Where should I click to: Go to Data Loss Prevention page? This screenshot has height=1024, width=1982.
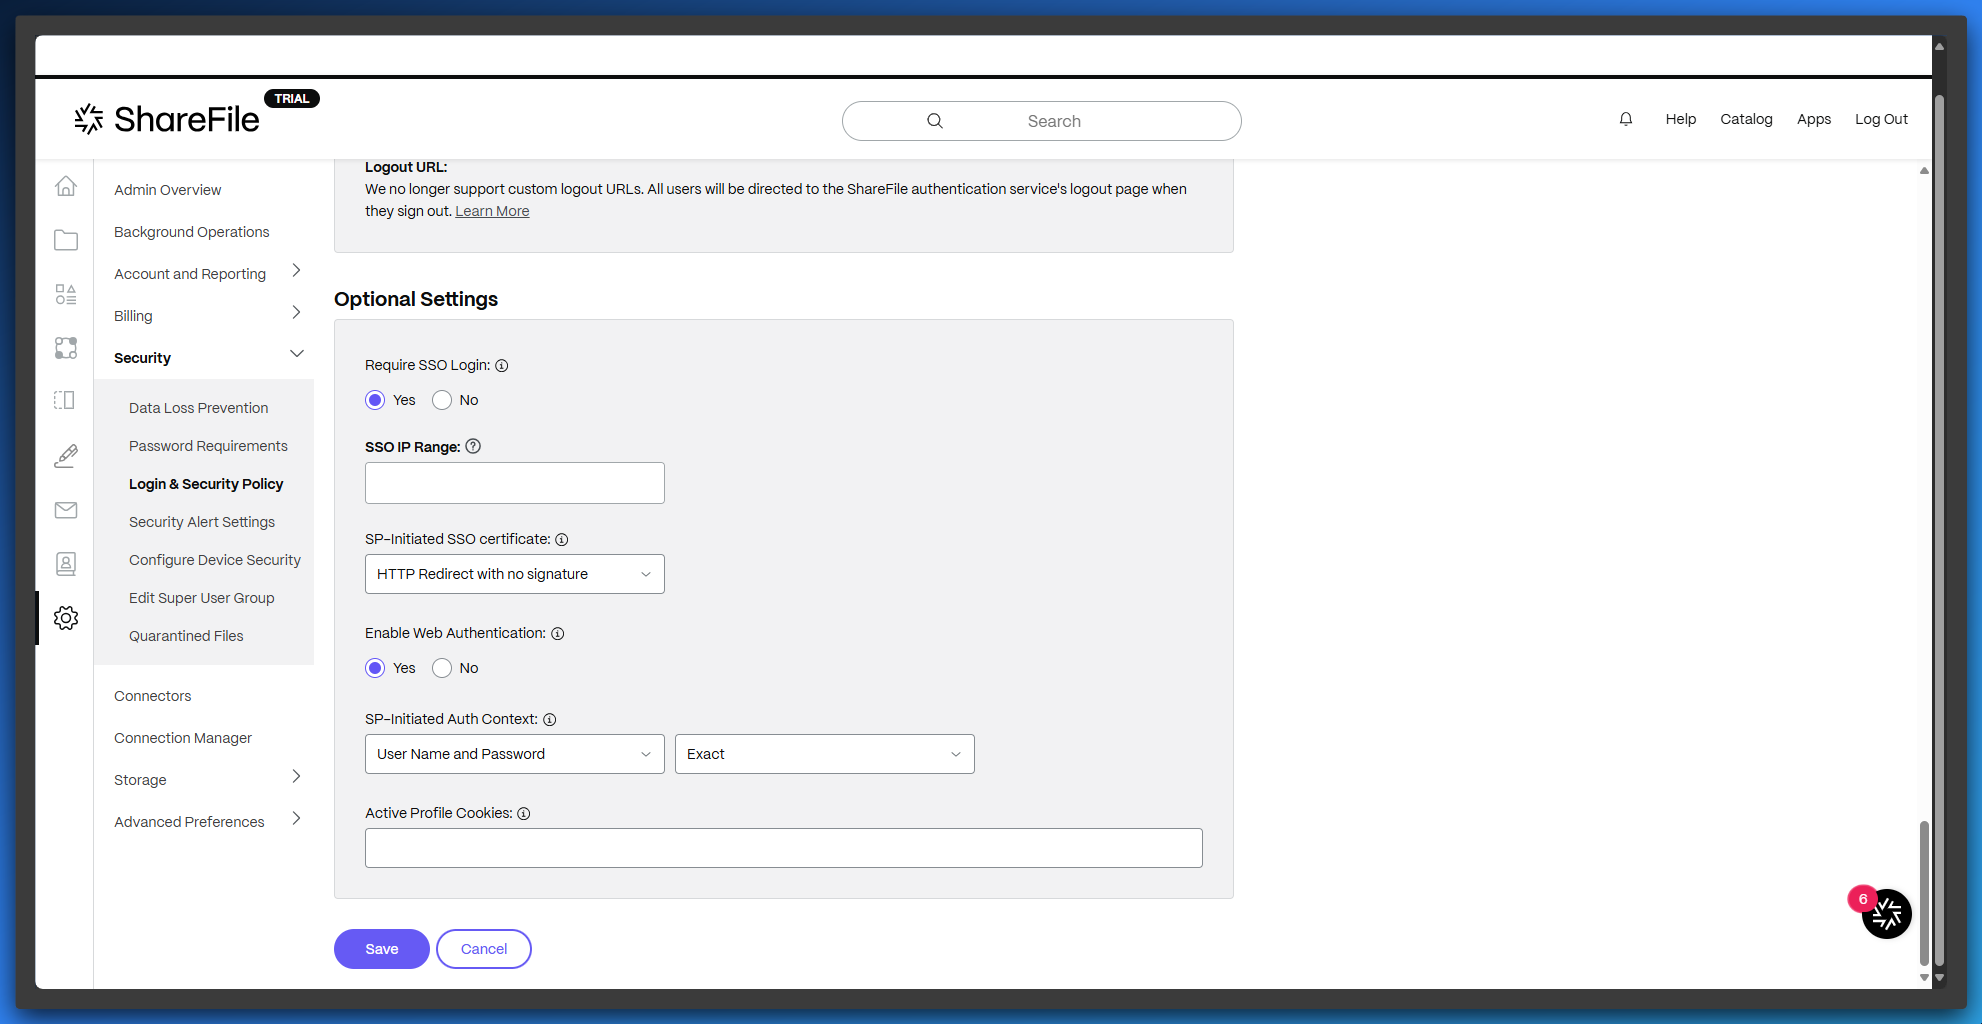pos(198,408)
